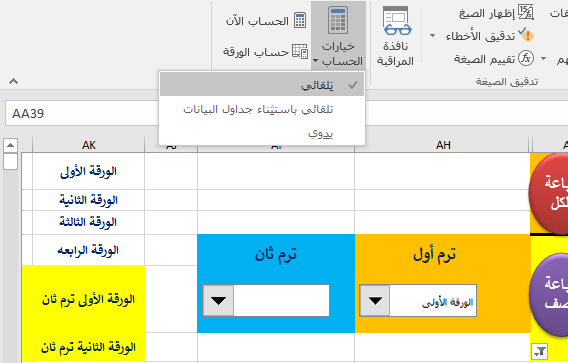This screenshot has width=568, height=363.
Task: Expand the Error Checking dropdown arrow
Action: tap(433, 36)
